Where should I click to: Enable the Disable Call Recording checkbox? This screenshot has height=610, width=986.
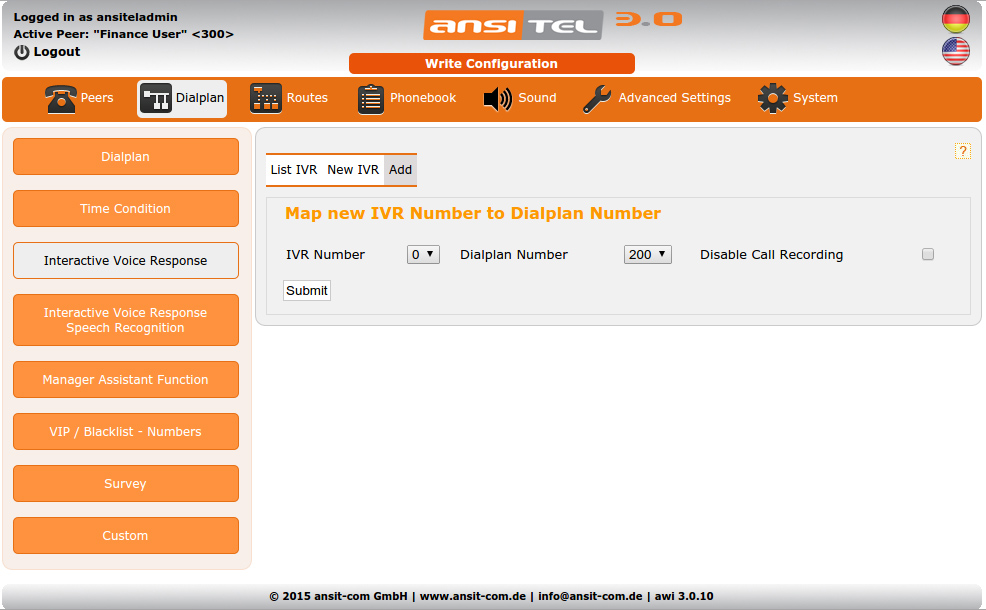[x=928, y=255]
